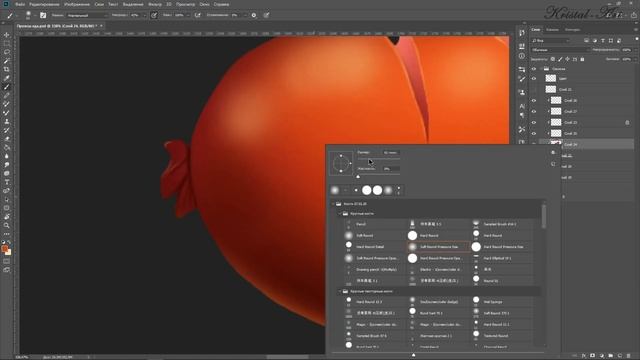Collapse the Круглые кисти brush group
Image resolution: width=640 pixels, height=360 pixels.
pyautogui.click(x=340, y=213)
